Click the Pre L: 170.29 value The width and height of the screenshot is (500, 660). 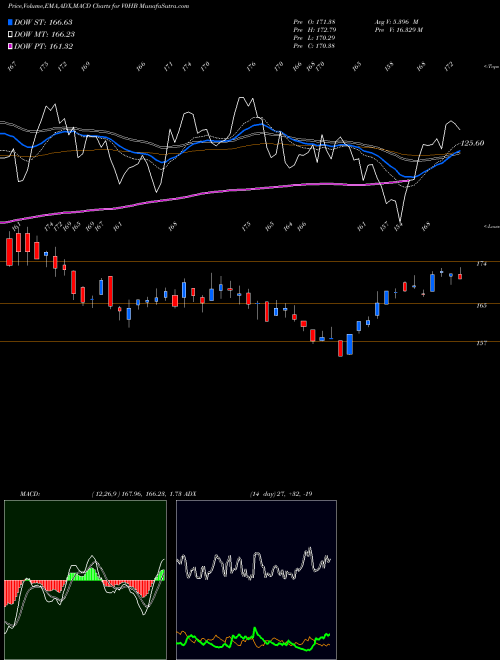[314, 38]
